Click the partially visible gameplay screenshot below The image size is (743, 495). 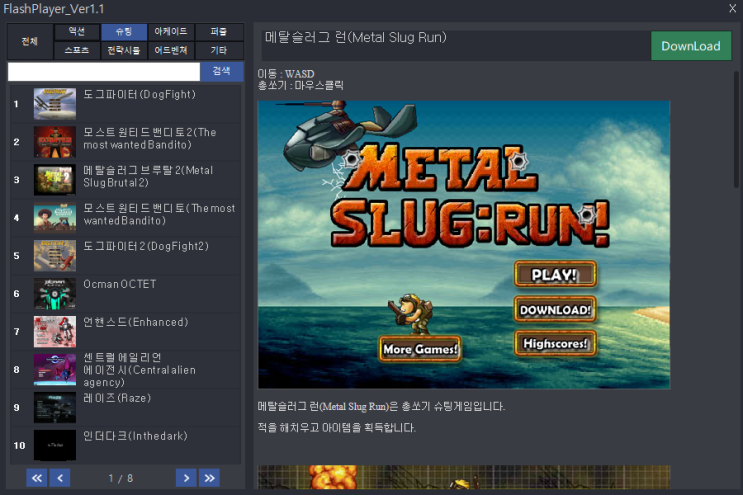coord(464,477)
